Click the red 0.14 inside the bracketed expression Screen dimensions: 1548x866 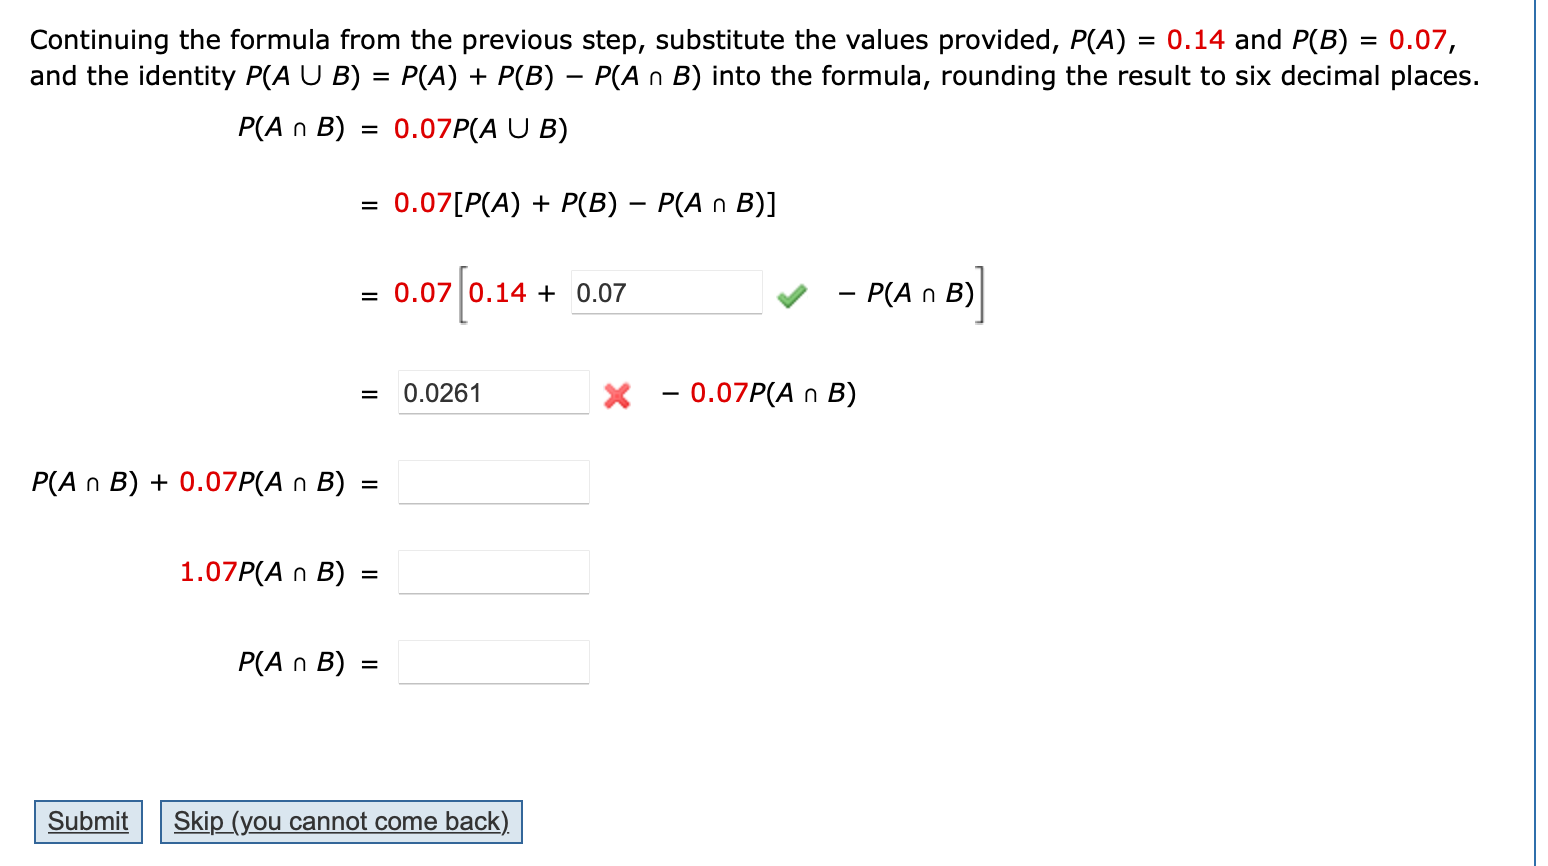[497, 292]
